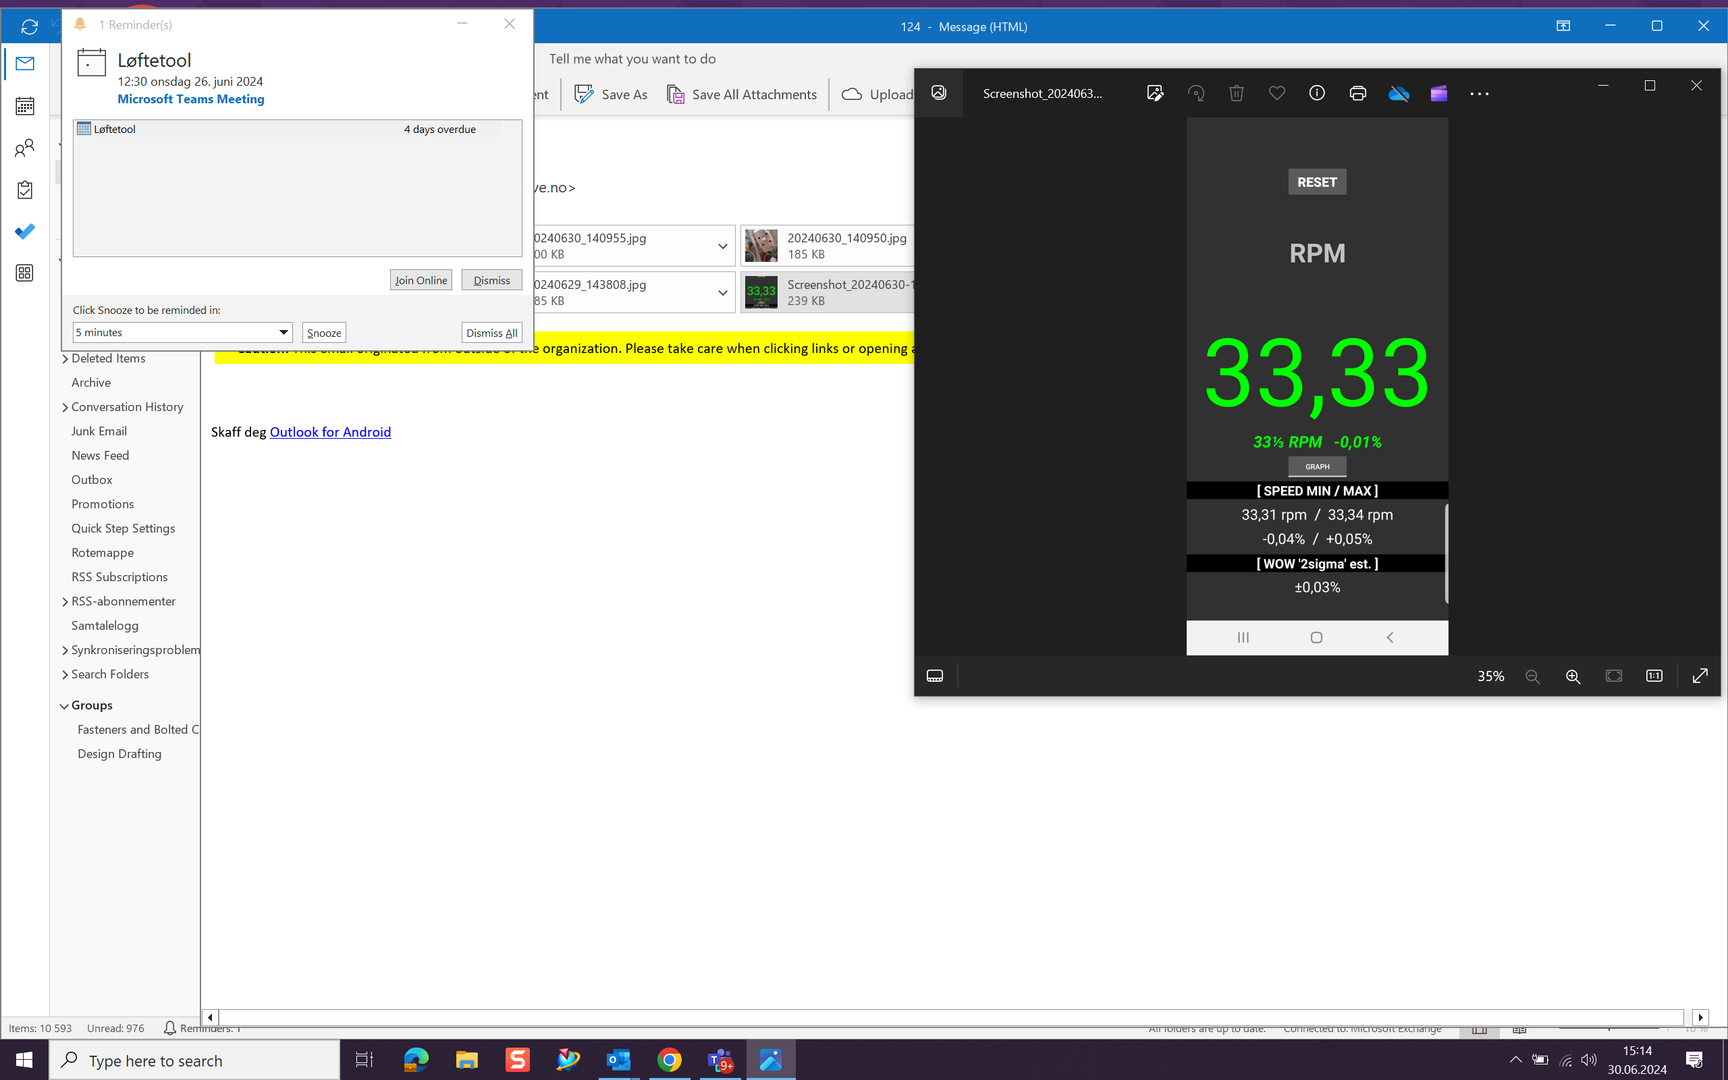Click Save All Attachments in ribbon
1728x1080 pixels.
click(x=742, y=95)
